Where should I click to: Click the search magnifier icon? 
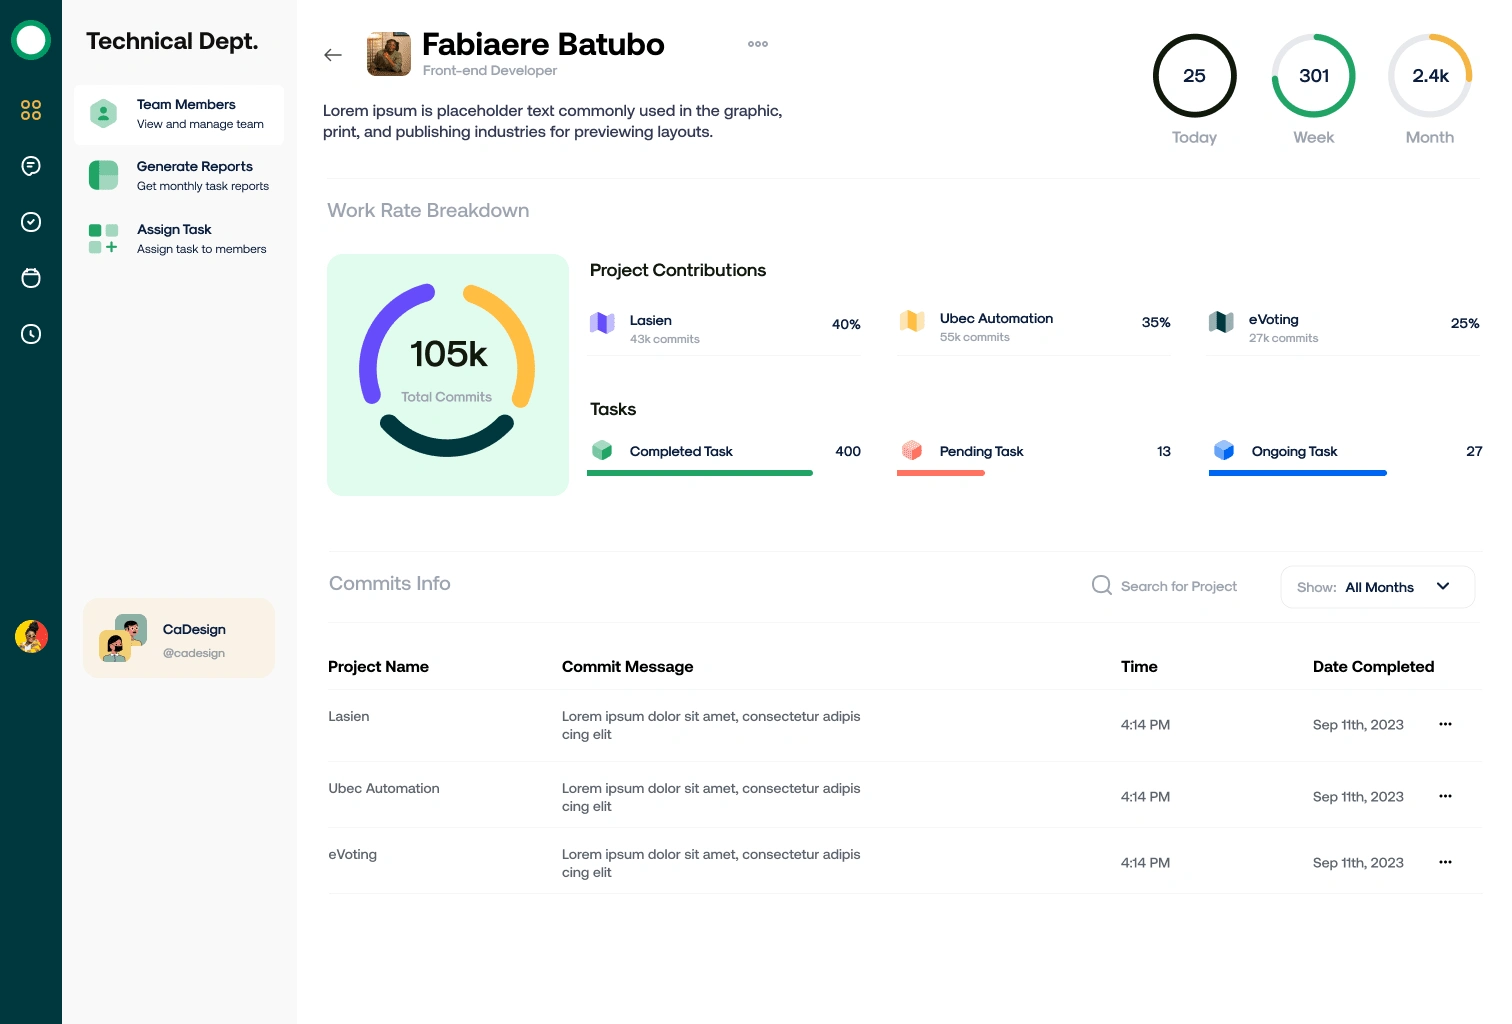[1101, 586]
